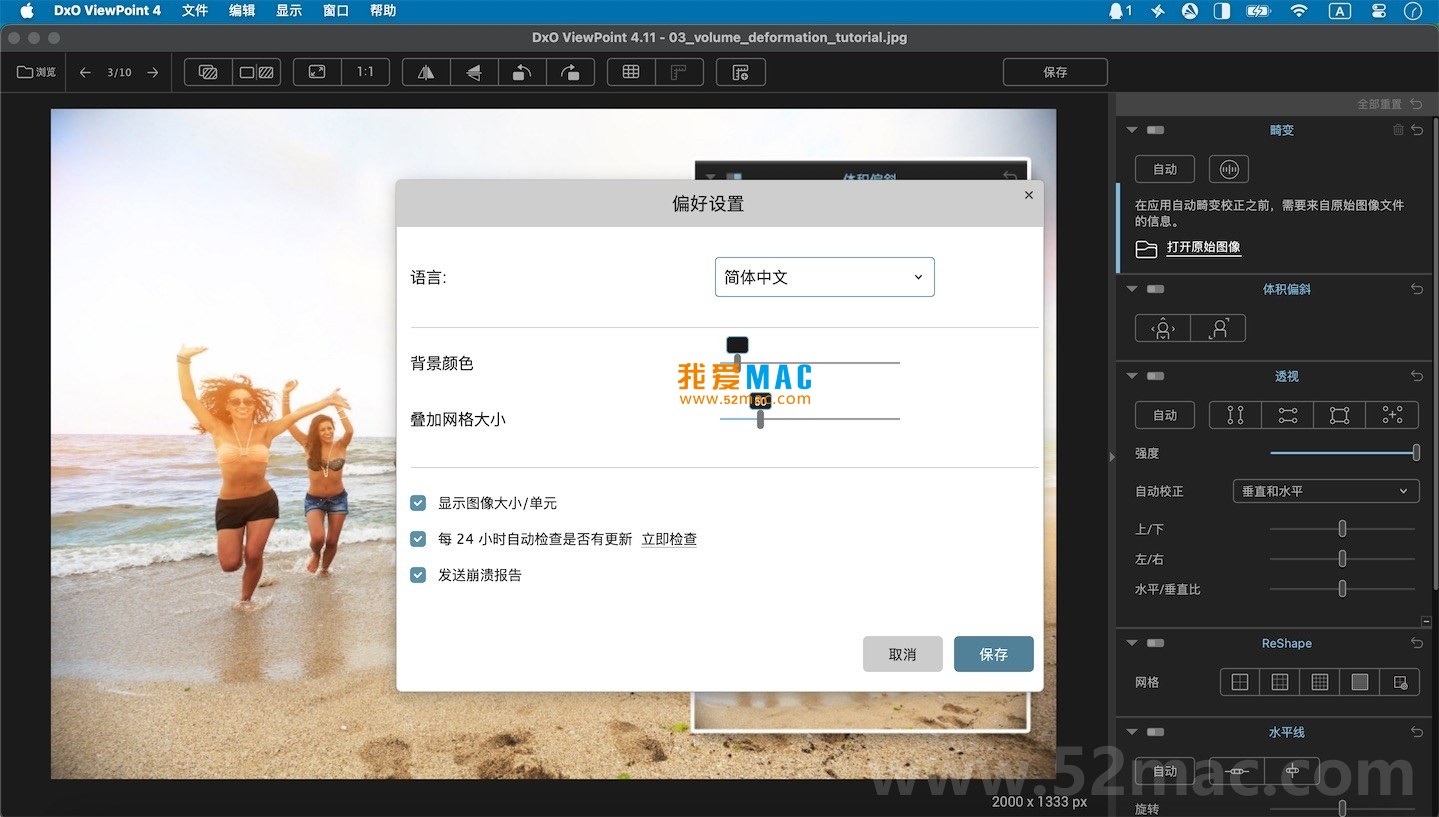Collapse the 体积偏斜 section triangle

(1132, 289)
